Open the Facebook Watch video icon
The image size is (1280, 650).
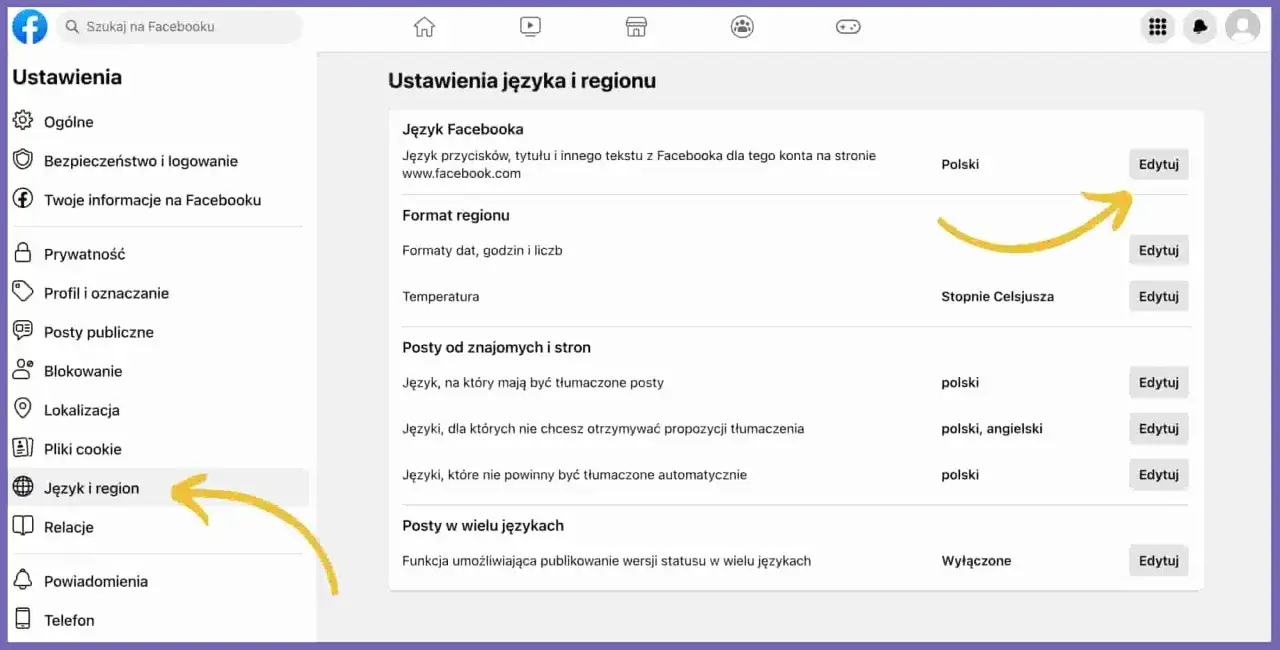(530, 27)
